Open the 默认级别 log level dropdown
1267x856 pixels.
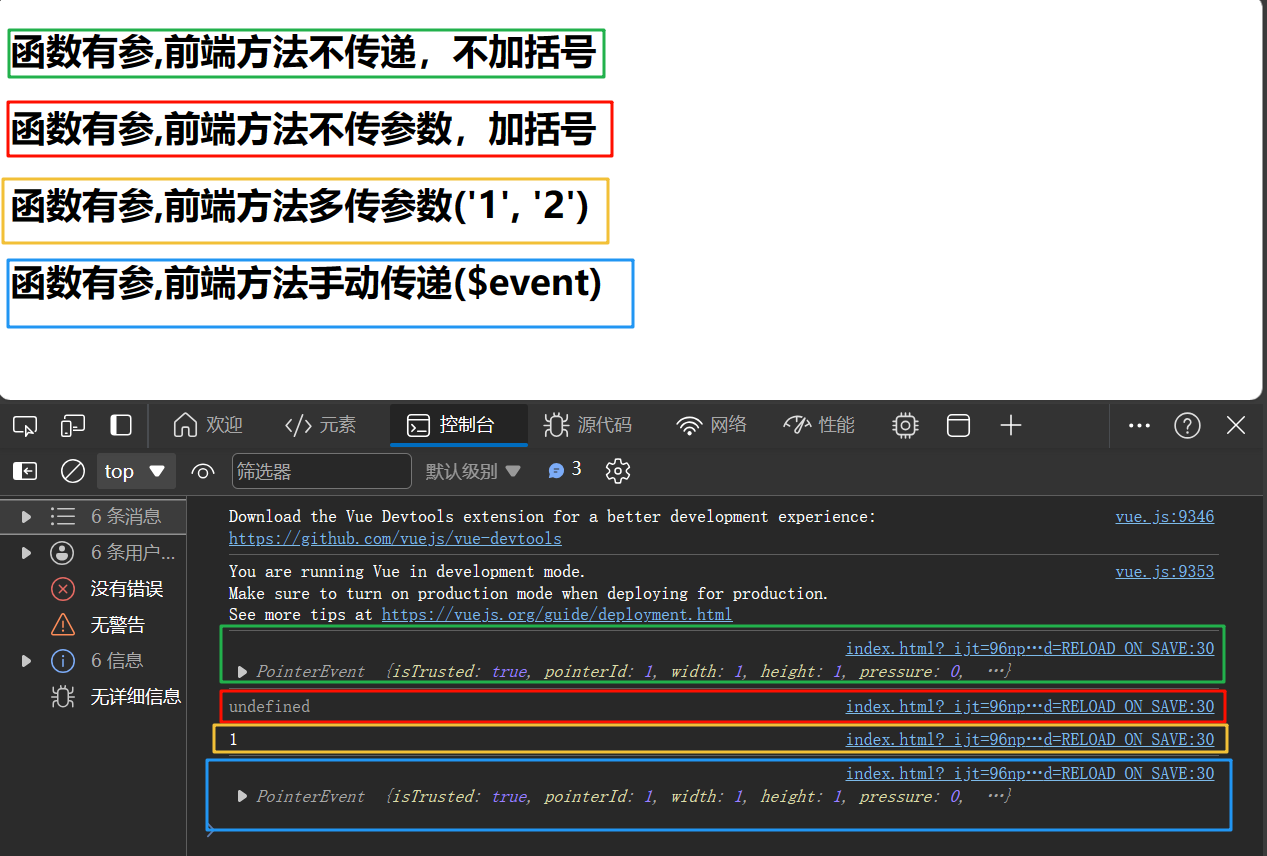(x=474, y=471)
